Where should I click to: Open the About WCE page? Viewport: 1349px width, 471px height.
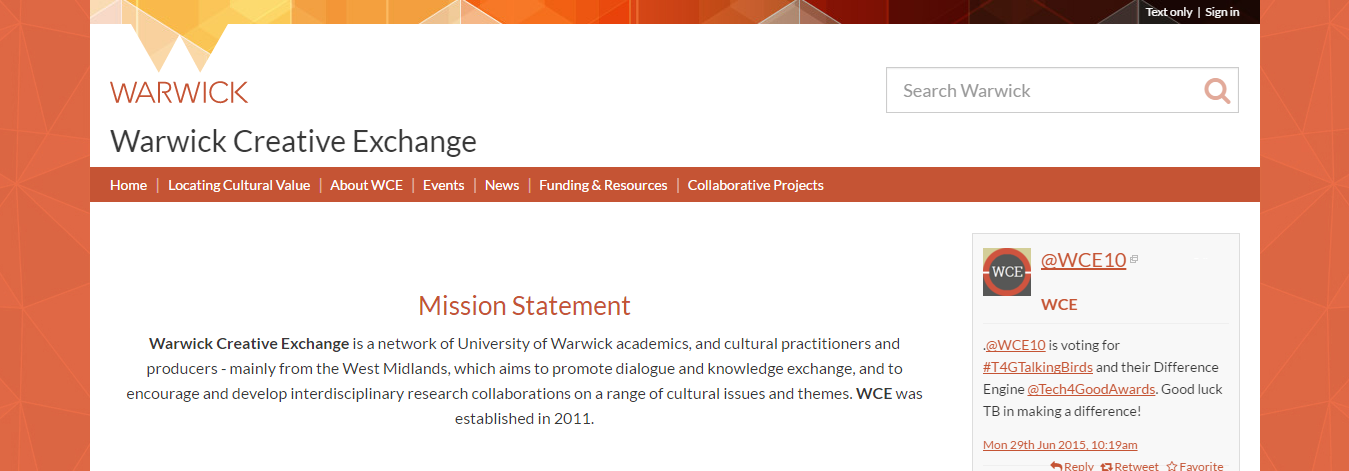click(366, 185)
